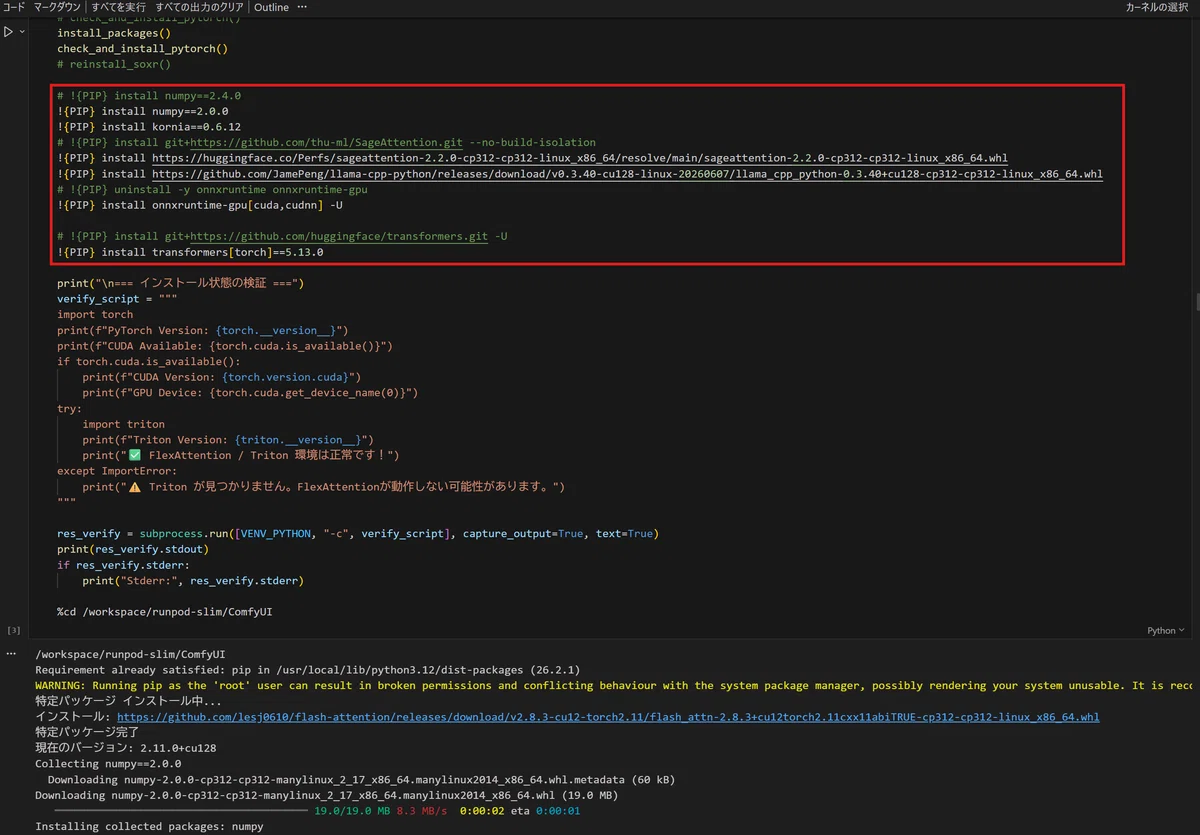Image resolution: width=1200 pixels, height=835 pixels.
Task: Open the run options arrow beside play icon
Action: coord(21,32)
